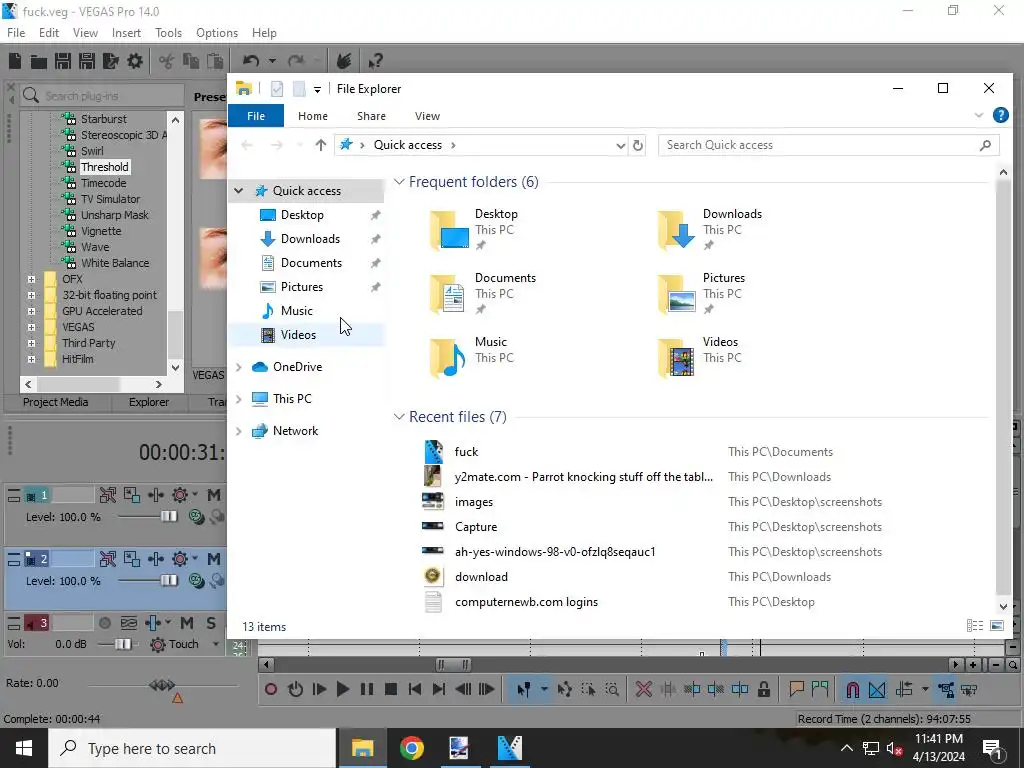The width and height of the screenshot is (1024, 768).
Task: Select Videos in File Explorer sidebar
Action: (x=298, y=335)
